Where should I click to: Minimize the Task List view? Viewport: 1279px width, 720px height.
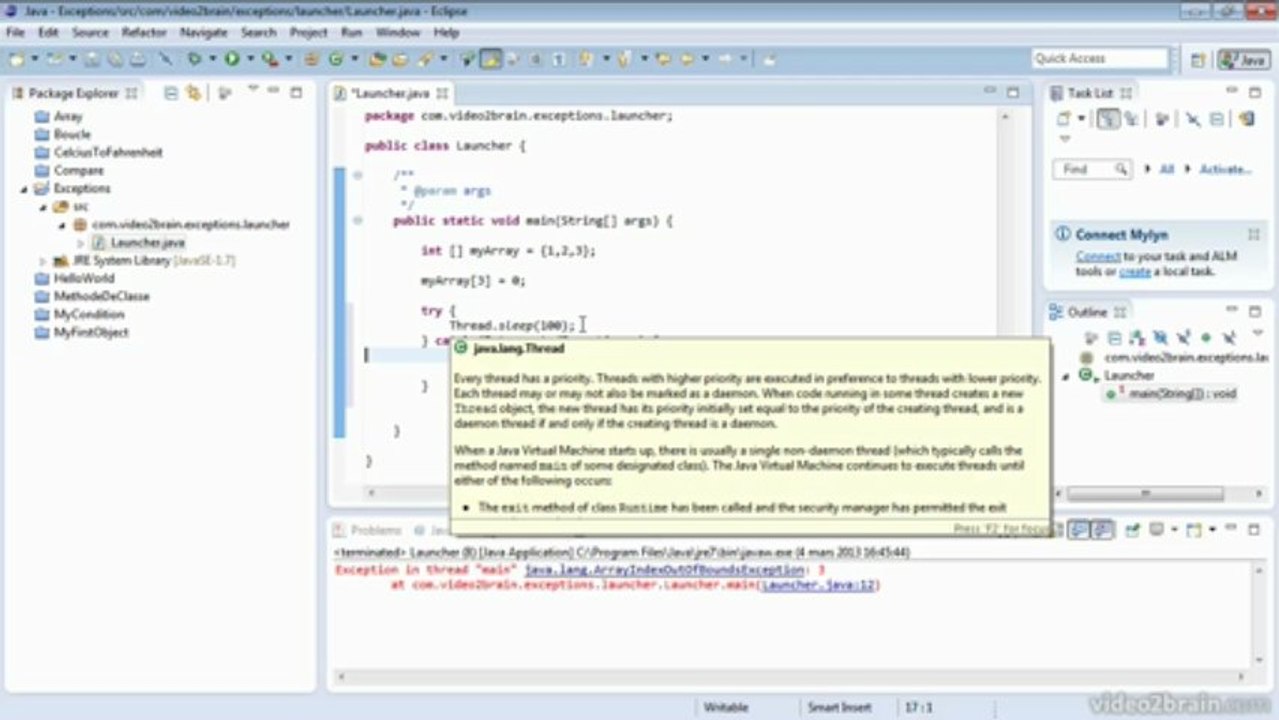coord(1232,91)
